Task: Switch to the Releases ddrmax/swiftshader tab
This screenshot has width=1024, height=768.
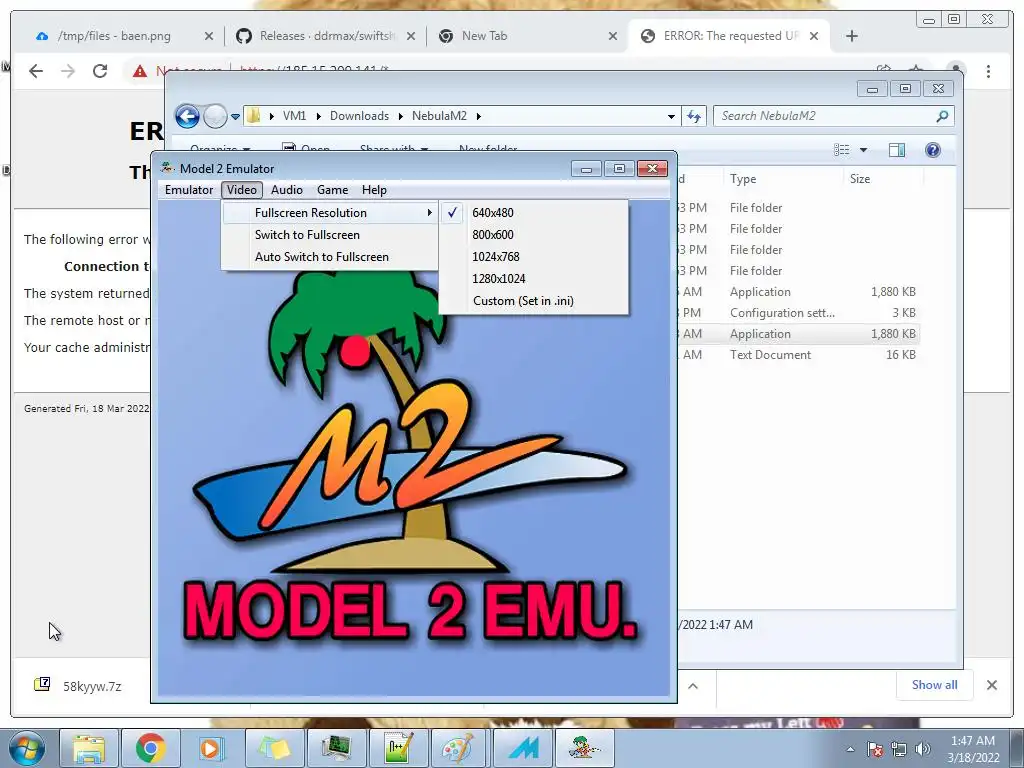Action: pos(327,36)
